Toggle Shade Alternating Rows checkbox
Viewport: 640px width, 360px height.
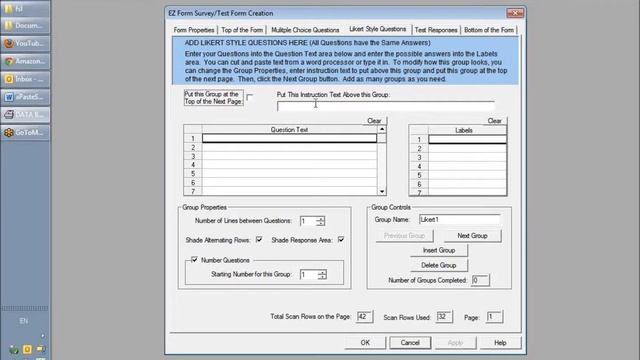click(259, 240)
